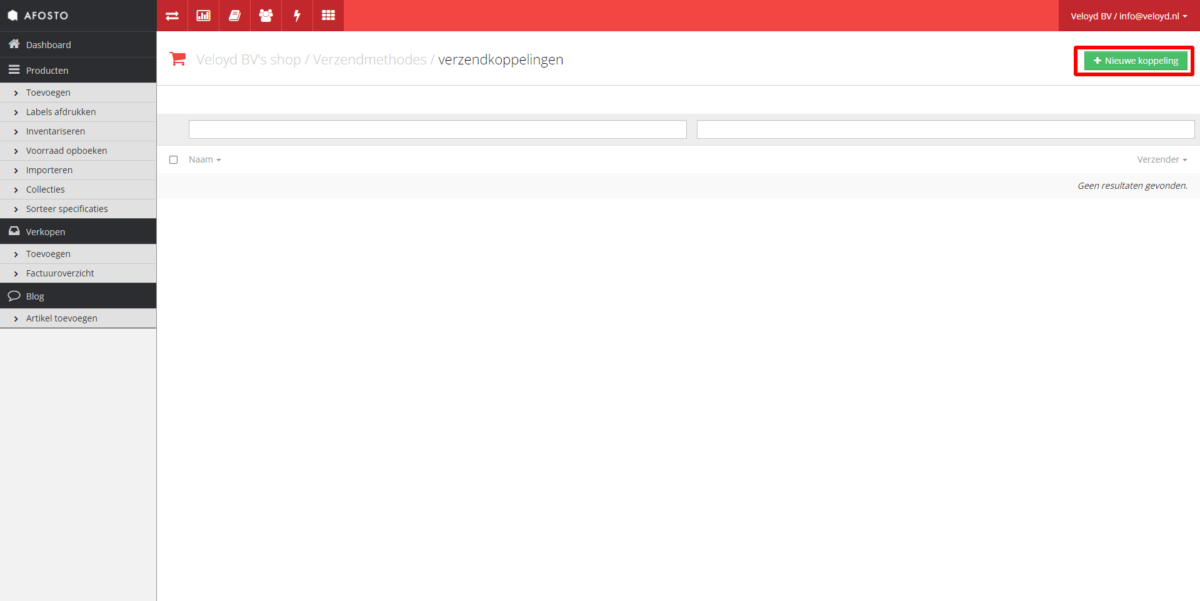Sort by the Naam column header
This screenshot has width=1200, height=601.
(204, 160)
